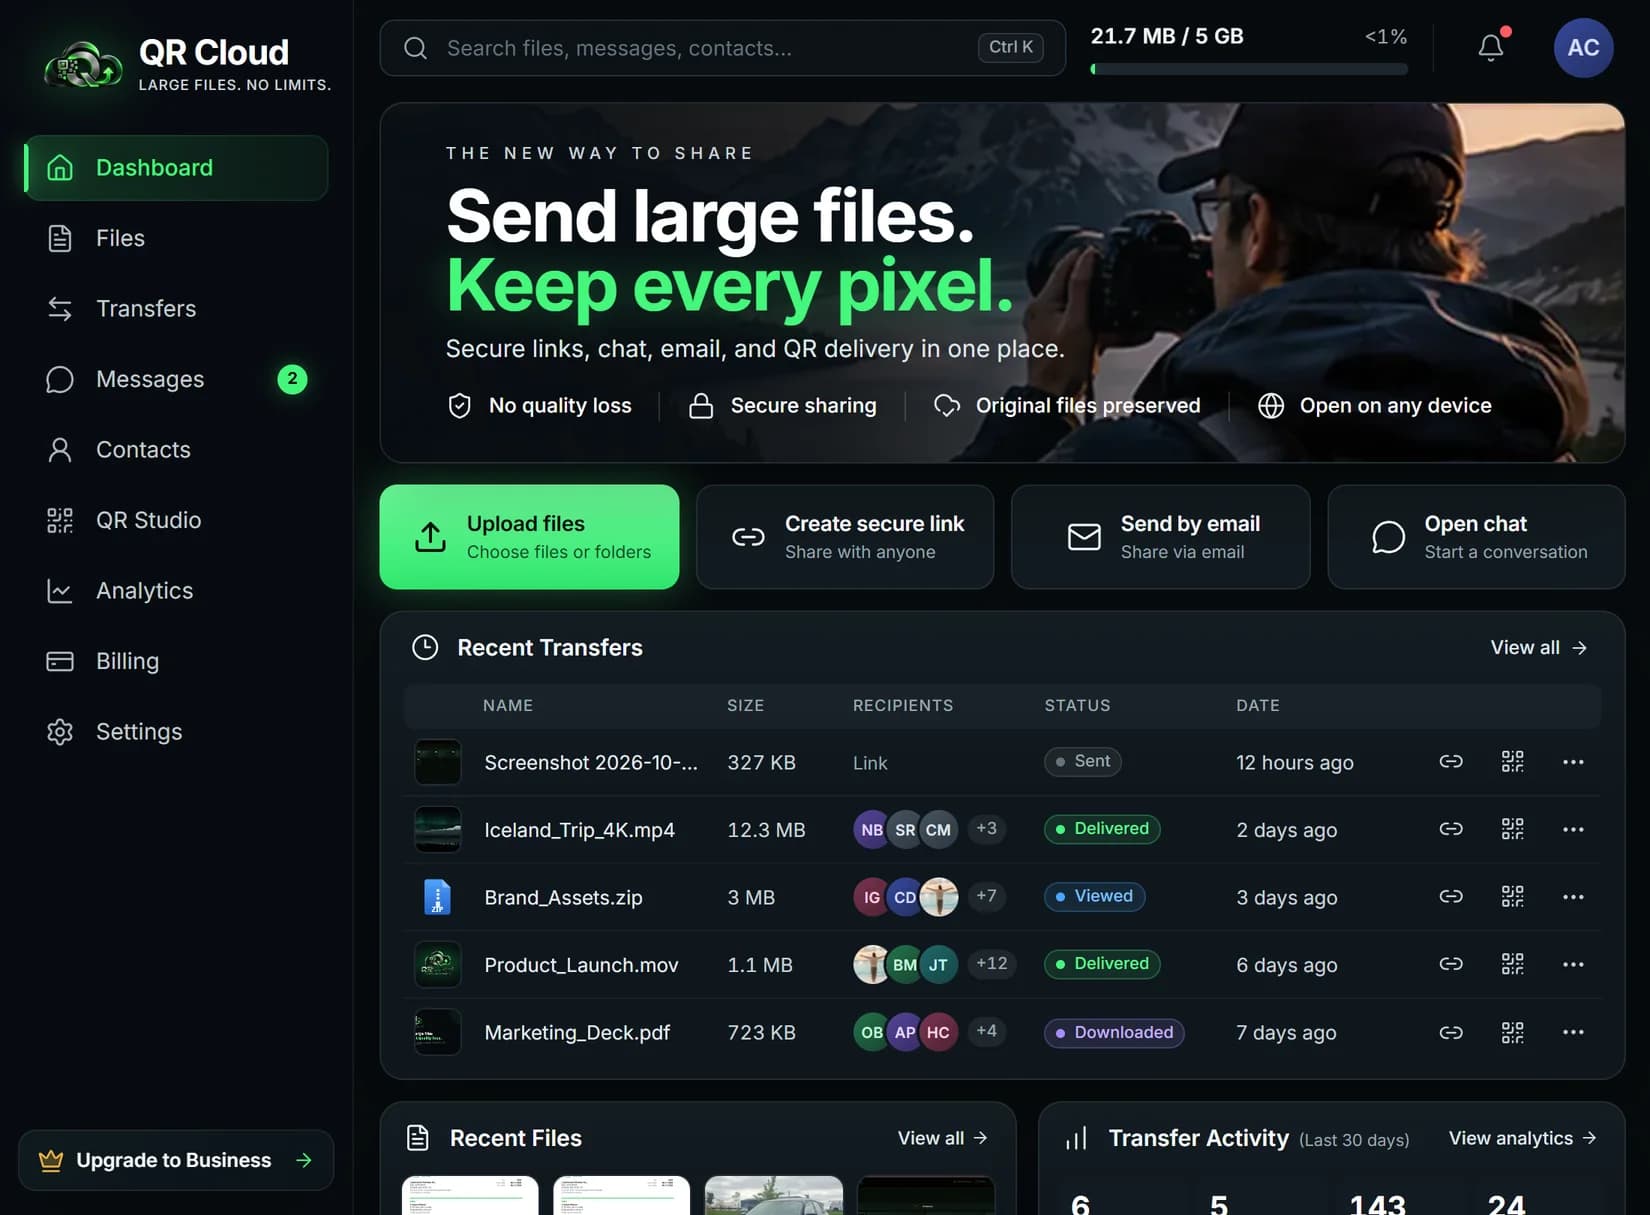Expand +3 recipients on Iceland_Trip_4K.mp4
1650x1215 pixels.
[986, 828]
